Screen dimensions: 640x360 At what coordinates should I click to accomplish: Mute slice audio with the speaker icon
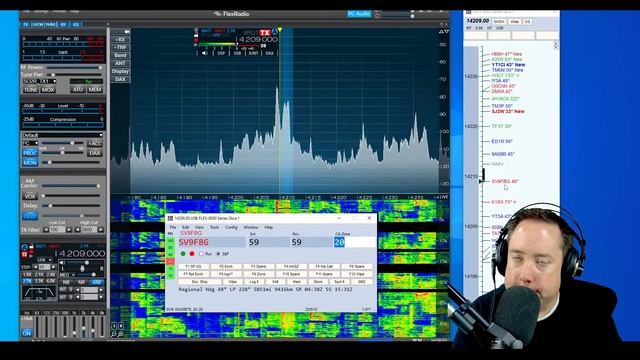point(62,263)
